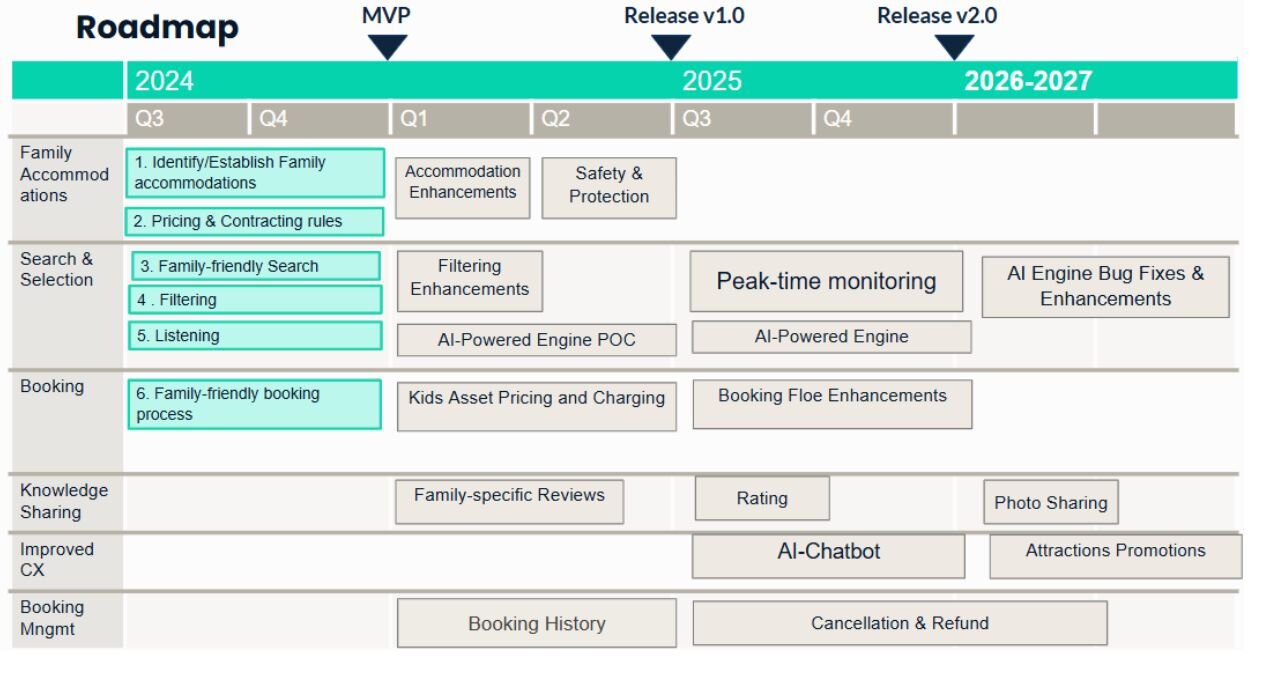This screenshot has width=1276, height=684.
Task: Click the Release v2.0 triangle marker
Action: coord(954,46)
